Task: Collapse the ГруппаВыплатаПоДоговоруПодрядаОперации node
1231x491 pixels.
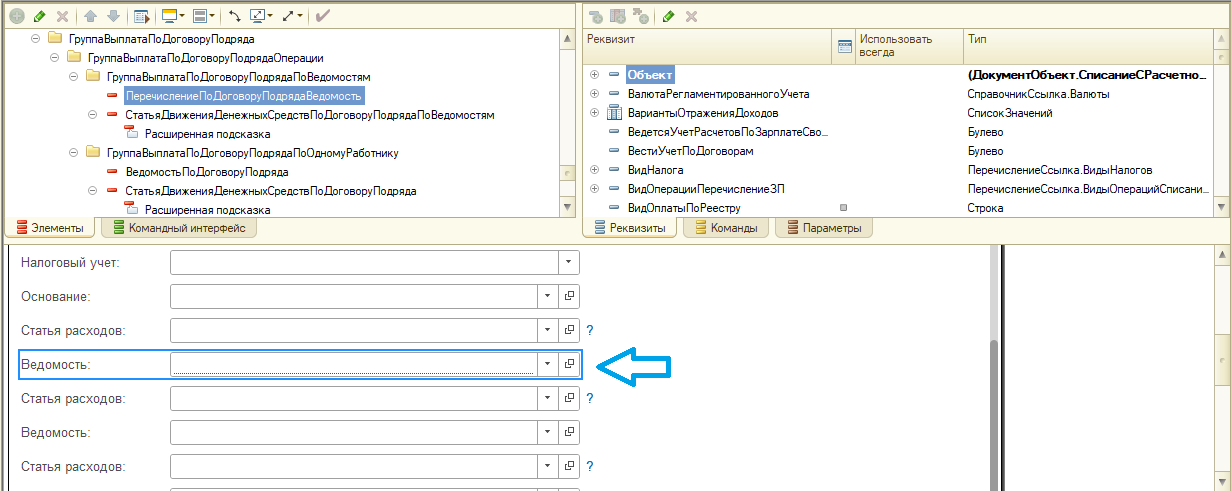Action: [54, 57]
